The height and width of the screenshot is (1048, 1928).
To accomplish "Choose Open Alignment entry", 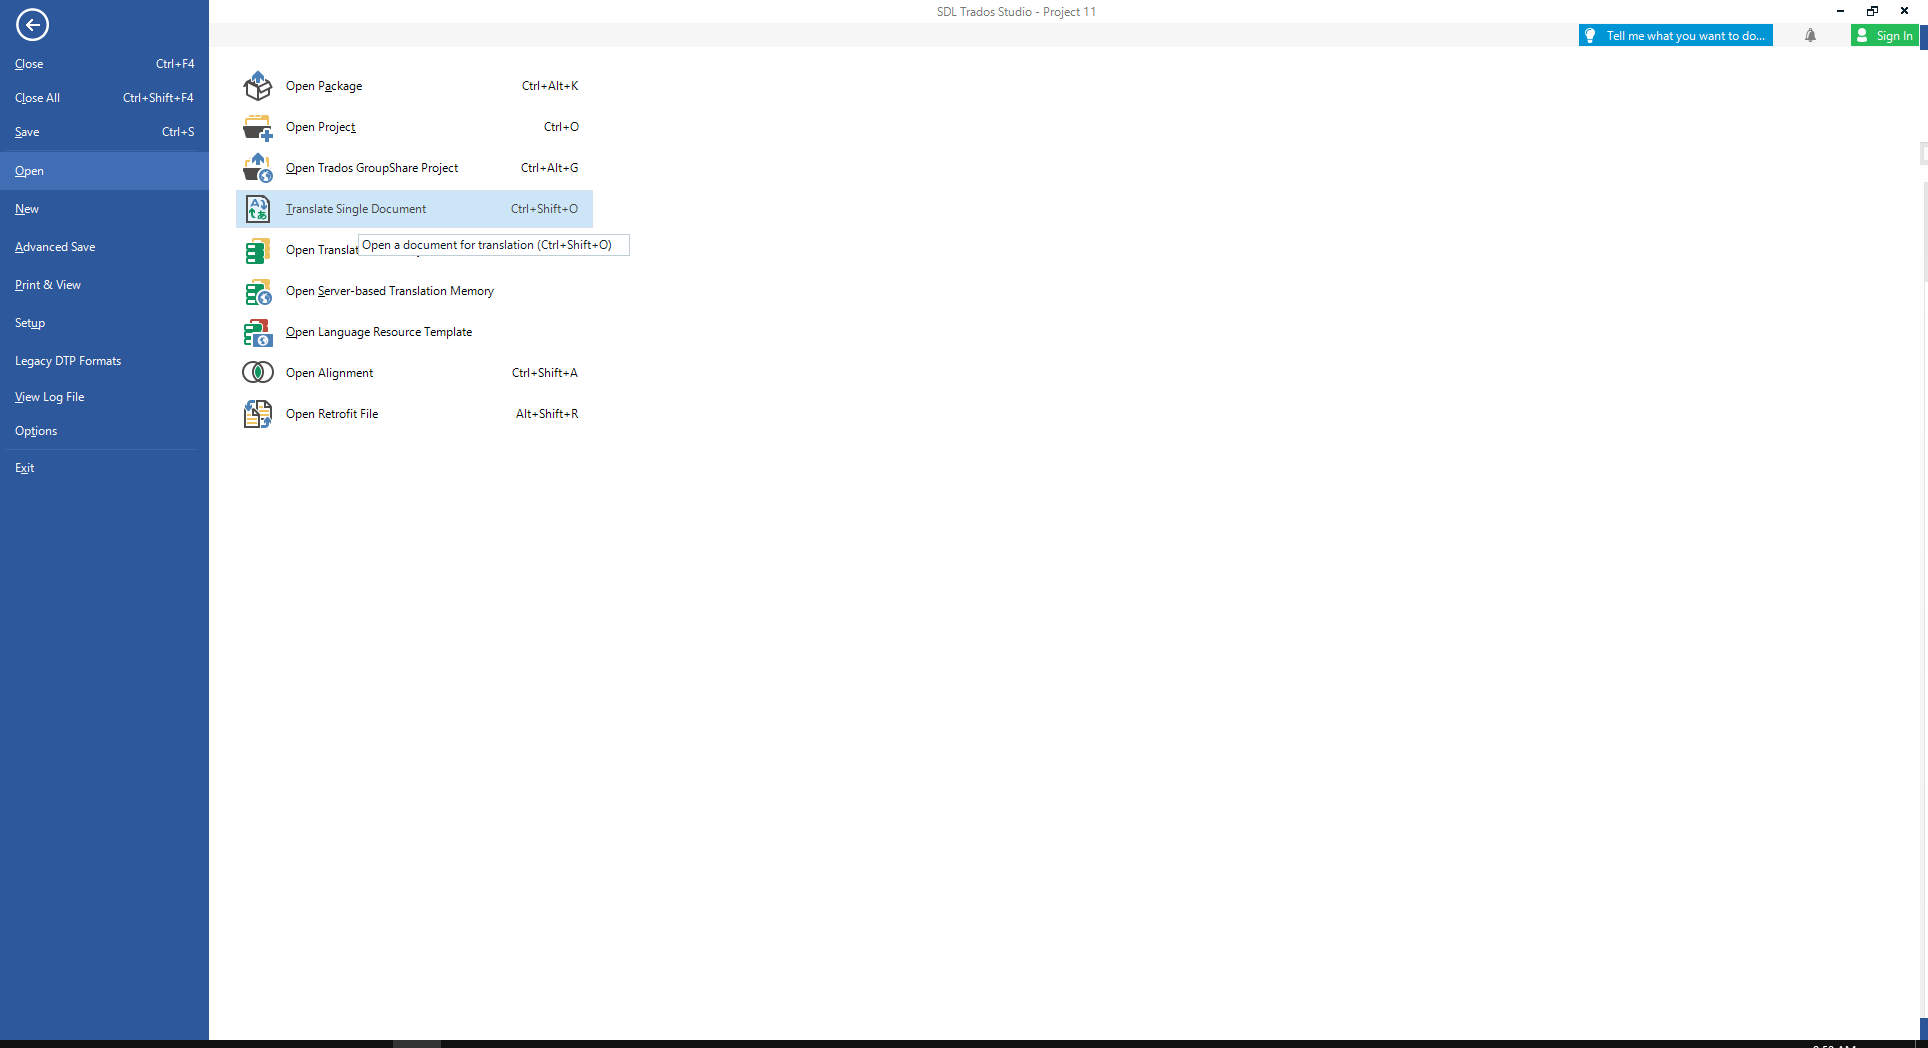I will (x=414, y=373).
